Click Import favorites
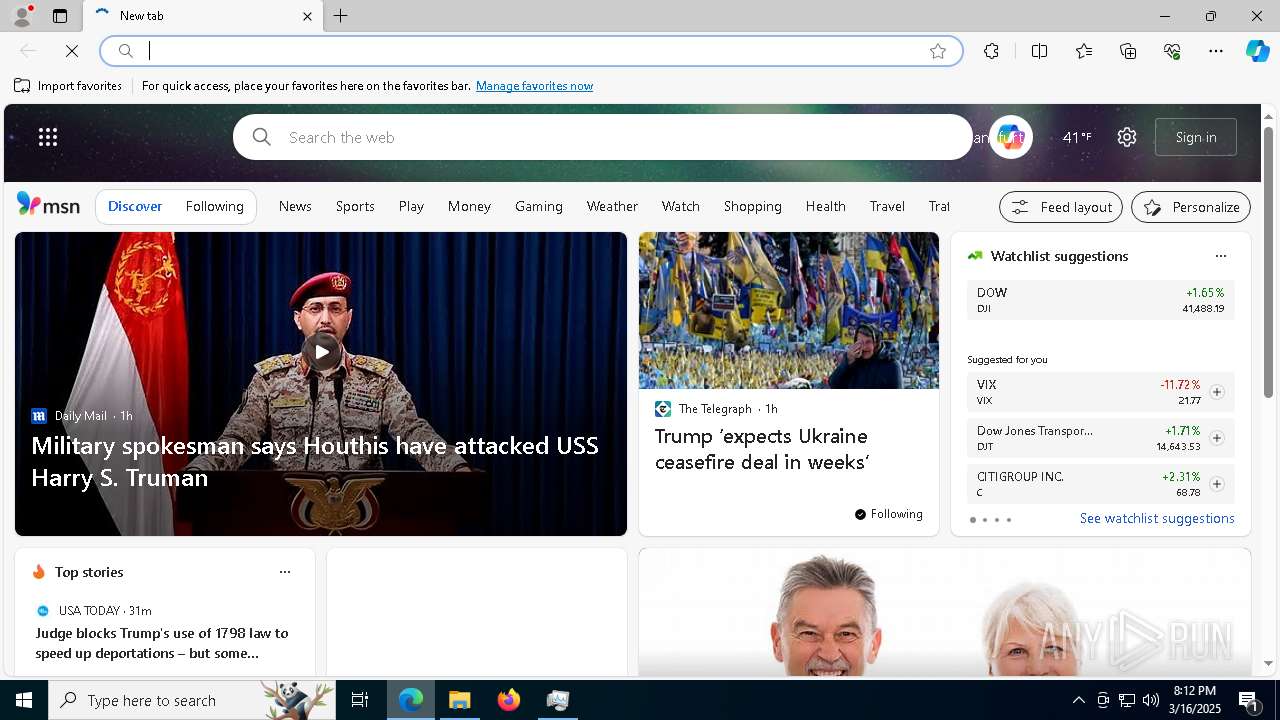Viewport: 1280px width, 720px height. click(x=68, y=86)
